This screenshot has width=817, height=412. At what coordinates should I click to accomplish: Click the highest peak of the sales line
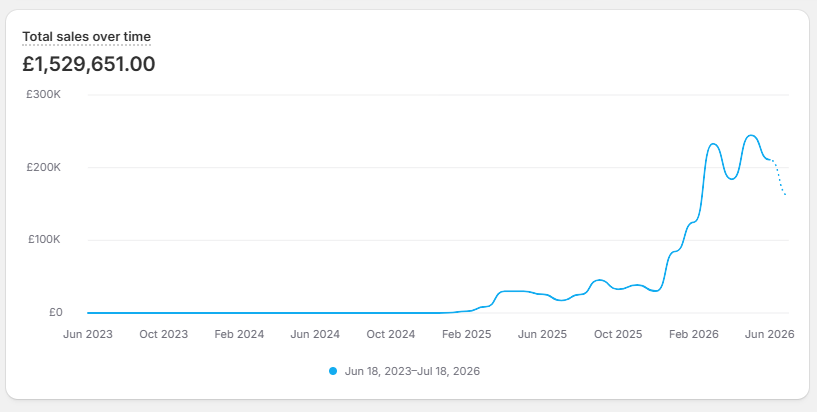(751, 135)
